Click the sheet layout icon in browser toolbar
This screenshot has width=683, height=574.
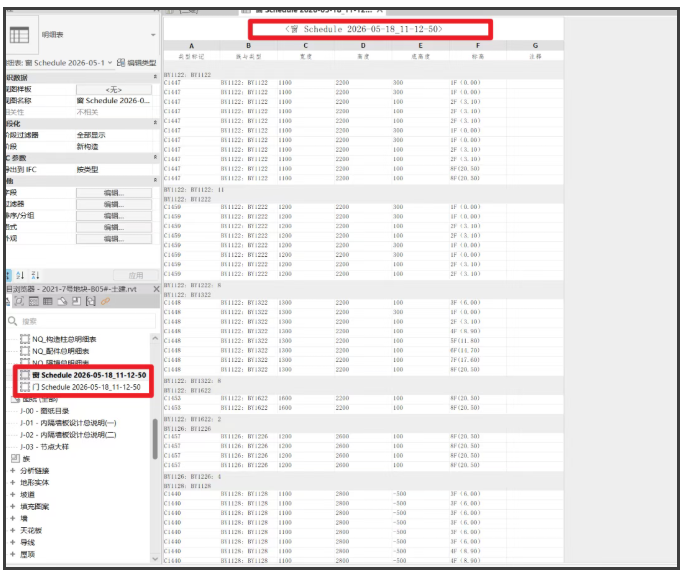(x=77, y=301)
